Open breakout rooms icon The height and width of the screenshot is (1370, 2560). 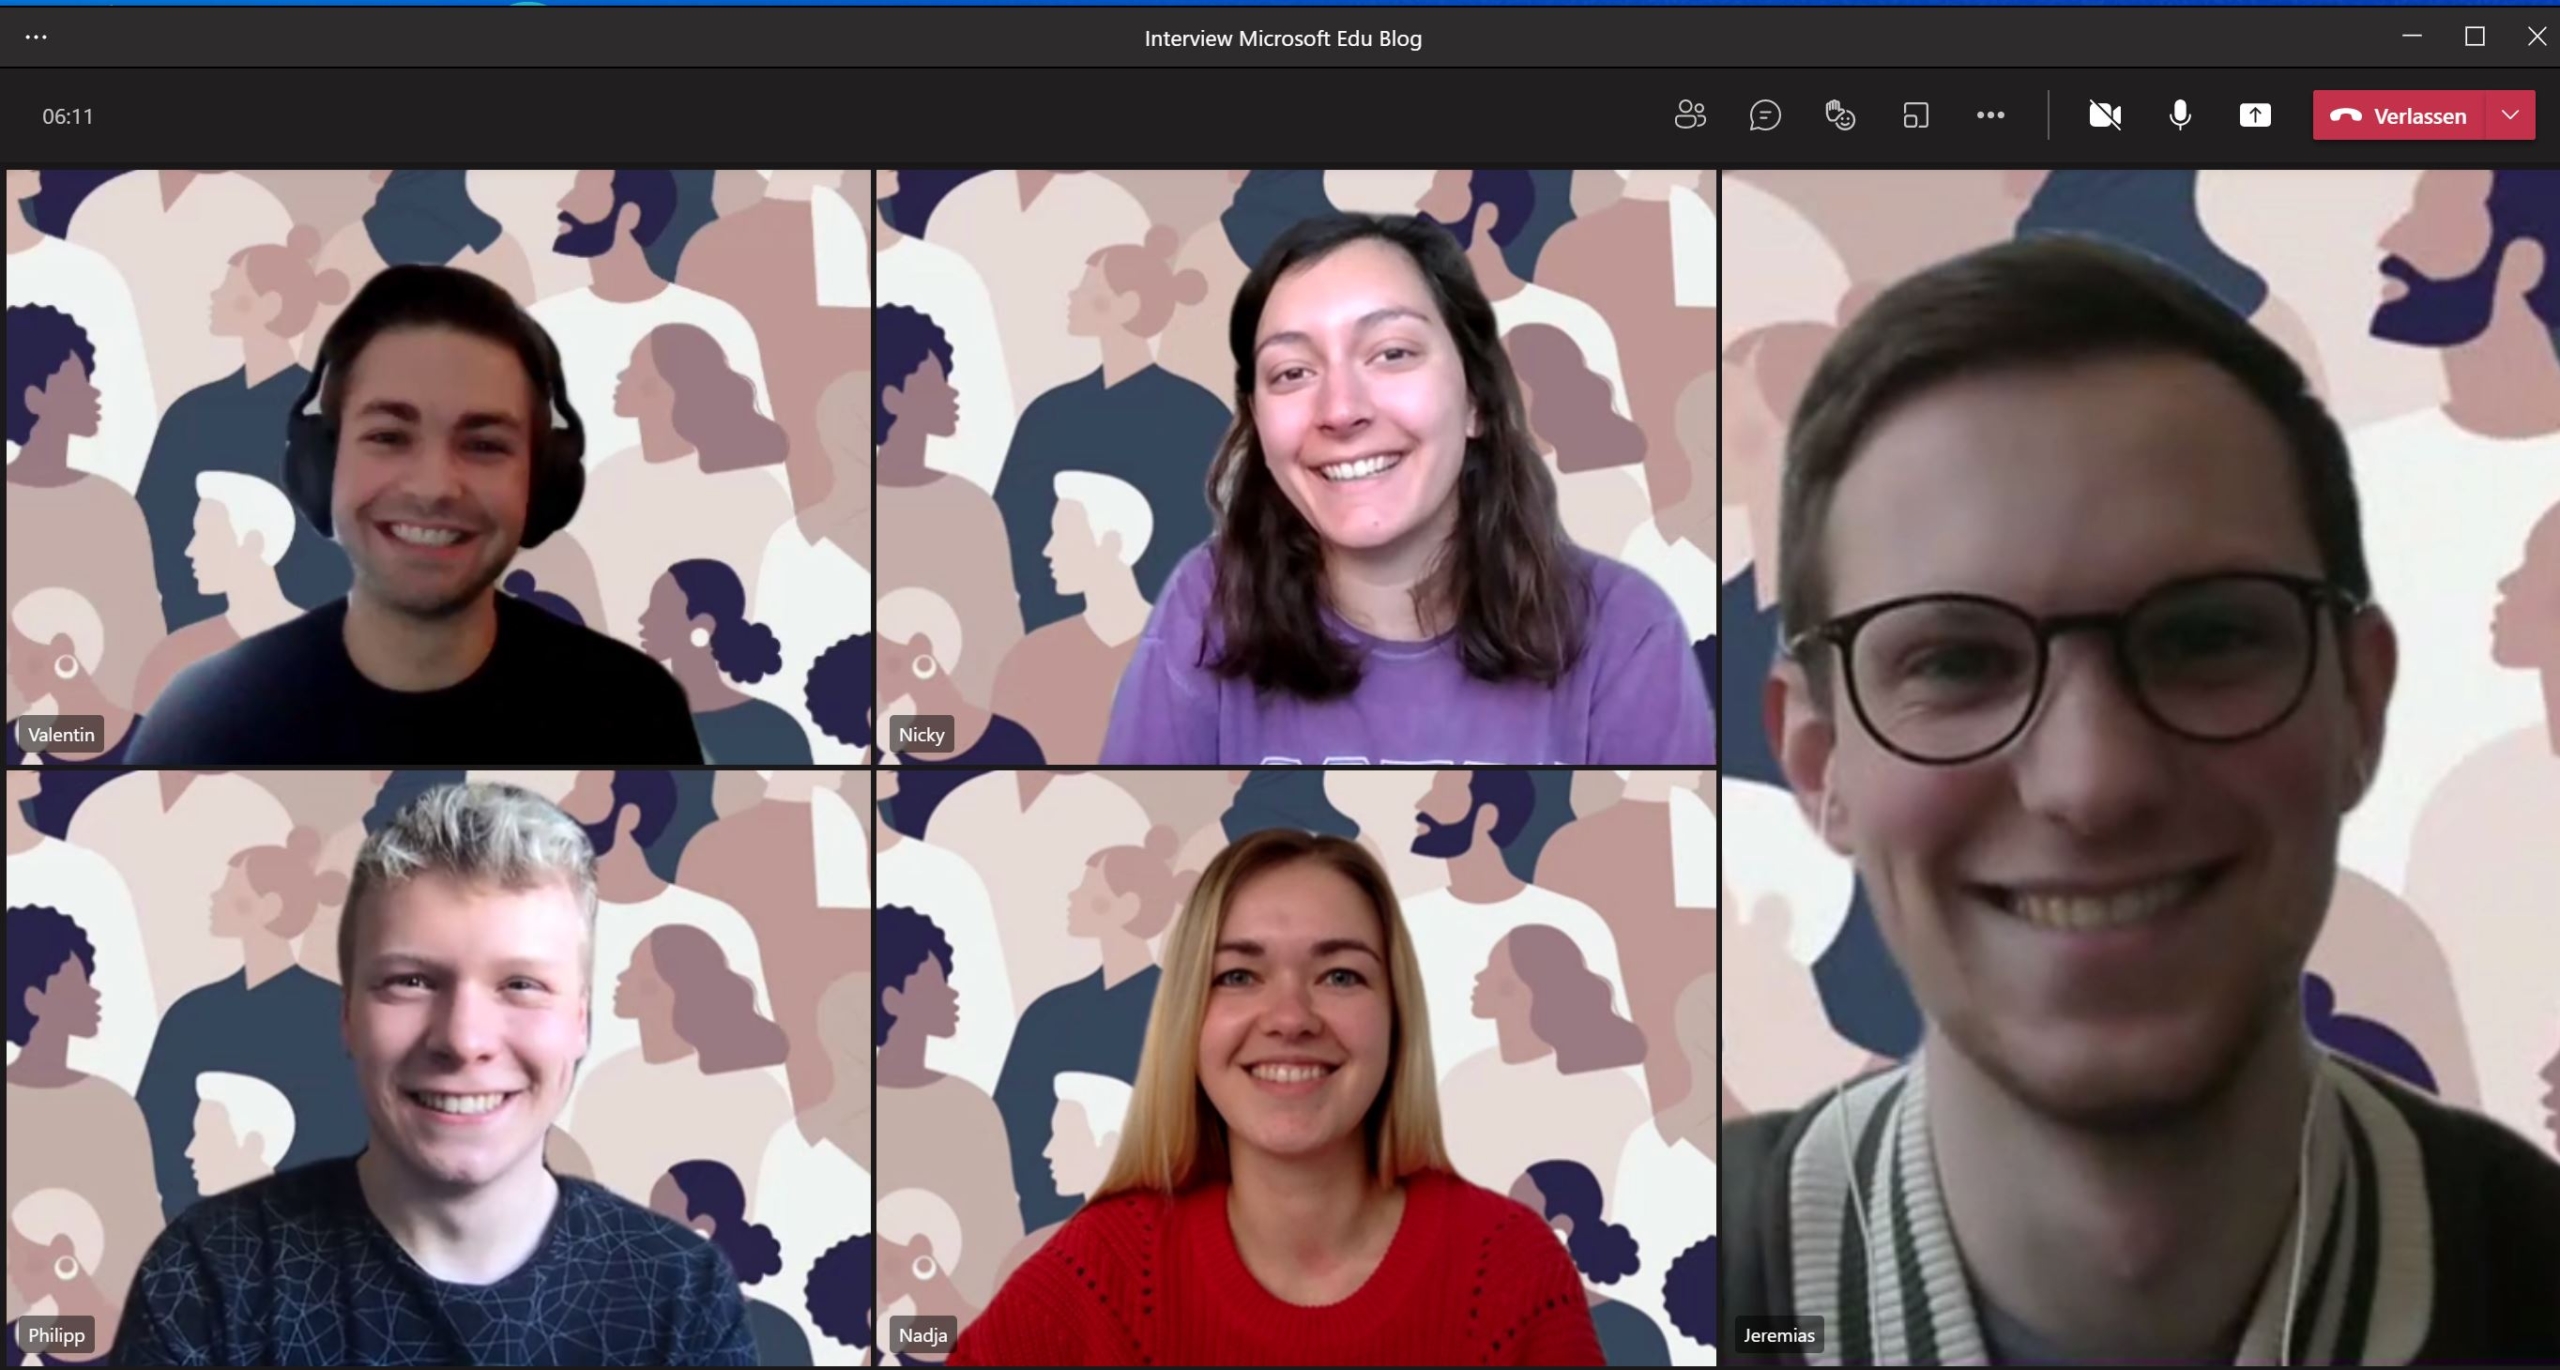pos(1915,116)
